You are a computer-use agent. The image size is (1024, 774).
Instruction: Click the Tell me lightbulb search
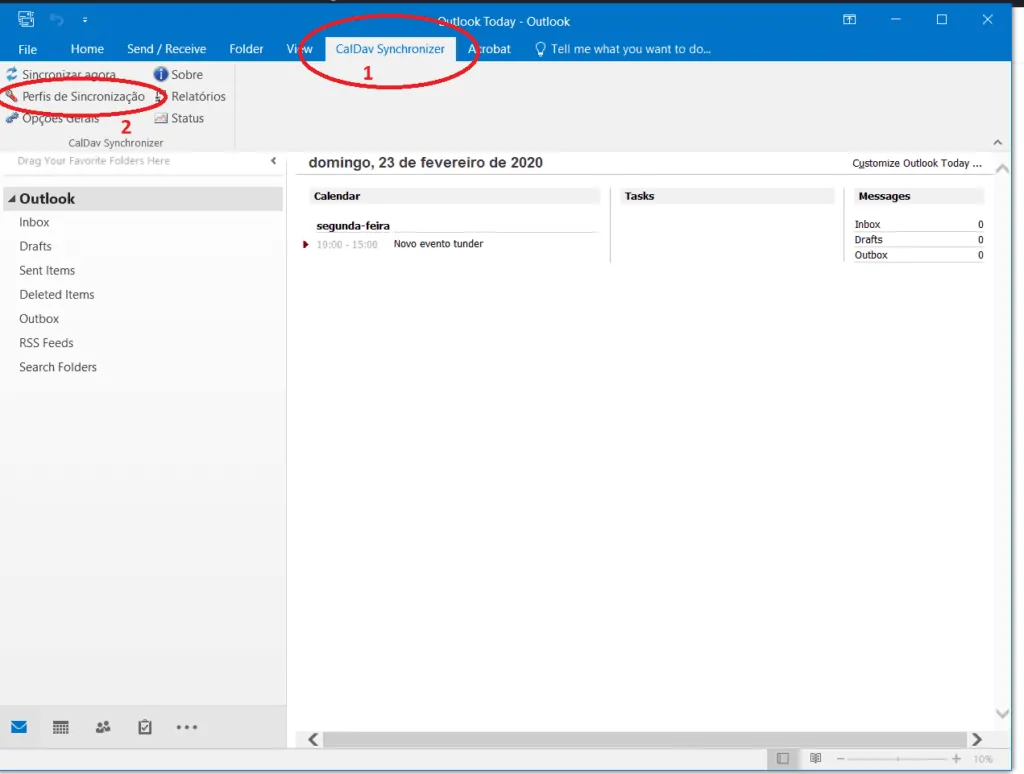622,49
